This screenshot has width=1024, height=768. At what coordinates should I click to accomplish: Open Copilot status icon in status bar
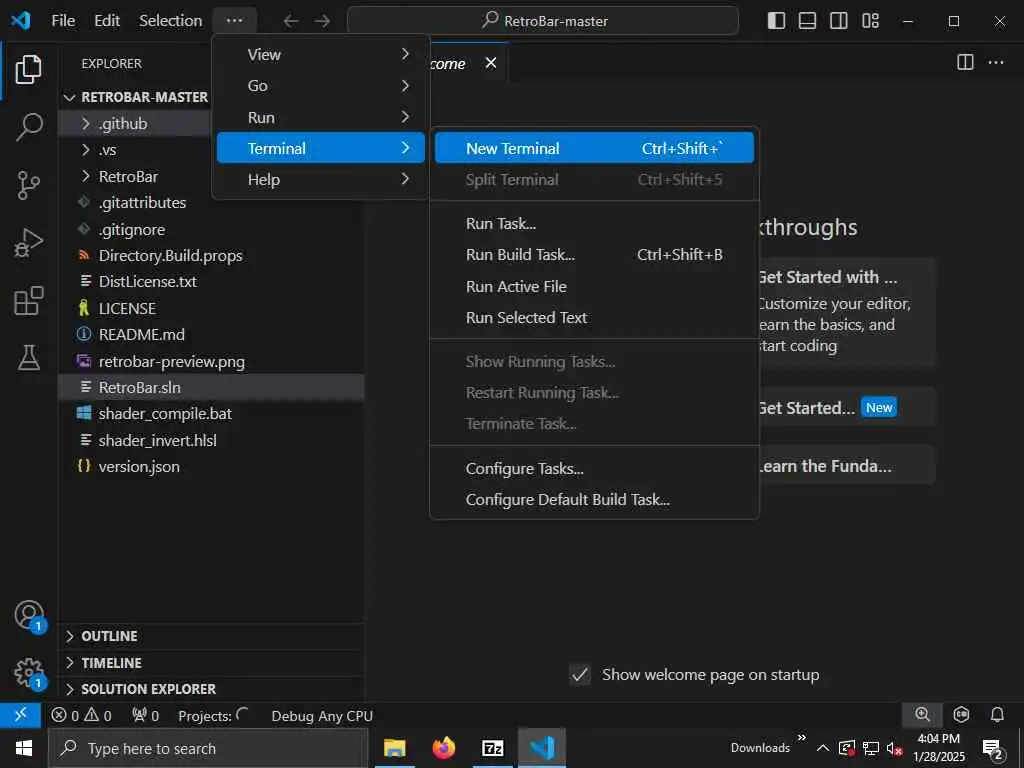(961, 715)
